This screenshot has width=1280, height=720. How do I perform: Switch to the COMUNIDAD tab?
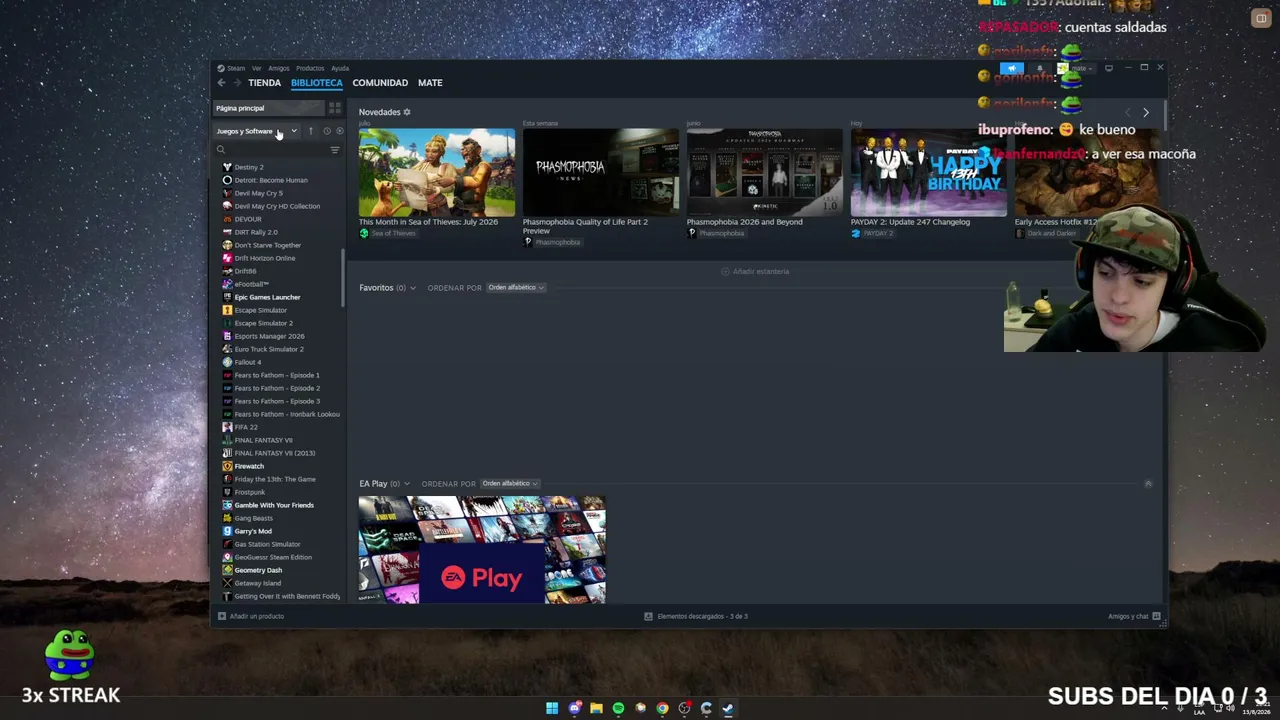click(x=380, y=83)
